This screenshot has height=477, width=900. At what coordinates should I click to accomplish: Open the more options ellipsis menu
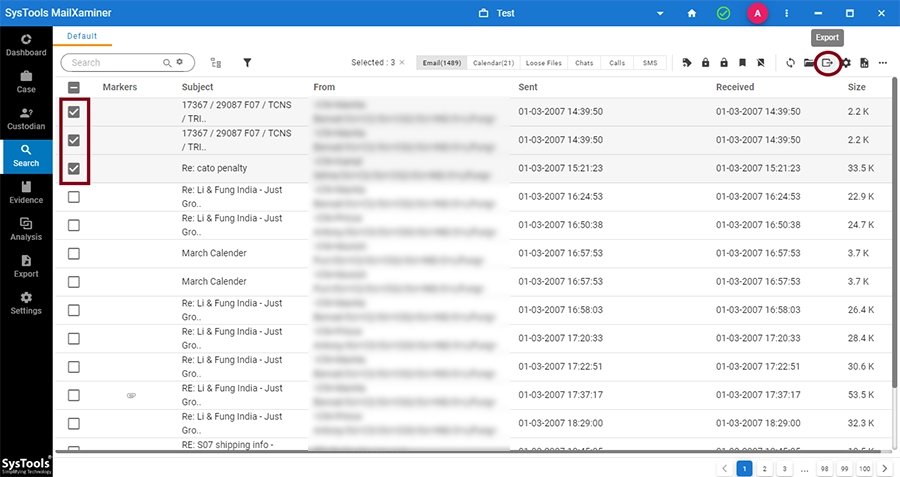point(883,63)
